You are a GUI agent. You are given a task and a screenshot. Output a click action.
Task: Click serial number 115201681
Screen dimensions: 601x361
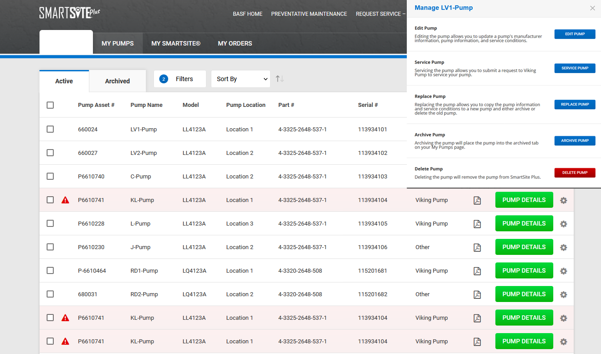(373, 271)
